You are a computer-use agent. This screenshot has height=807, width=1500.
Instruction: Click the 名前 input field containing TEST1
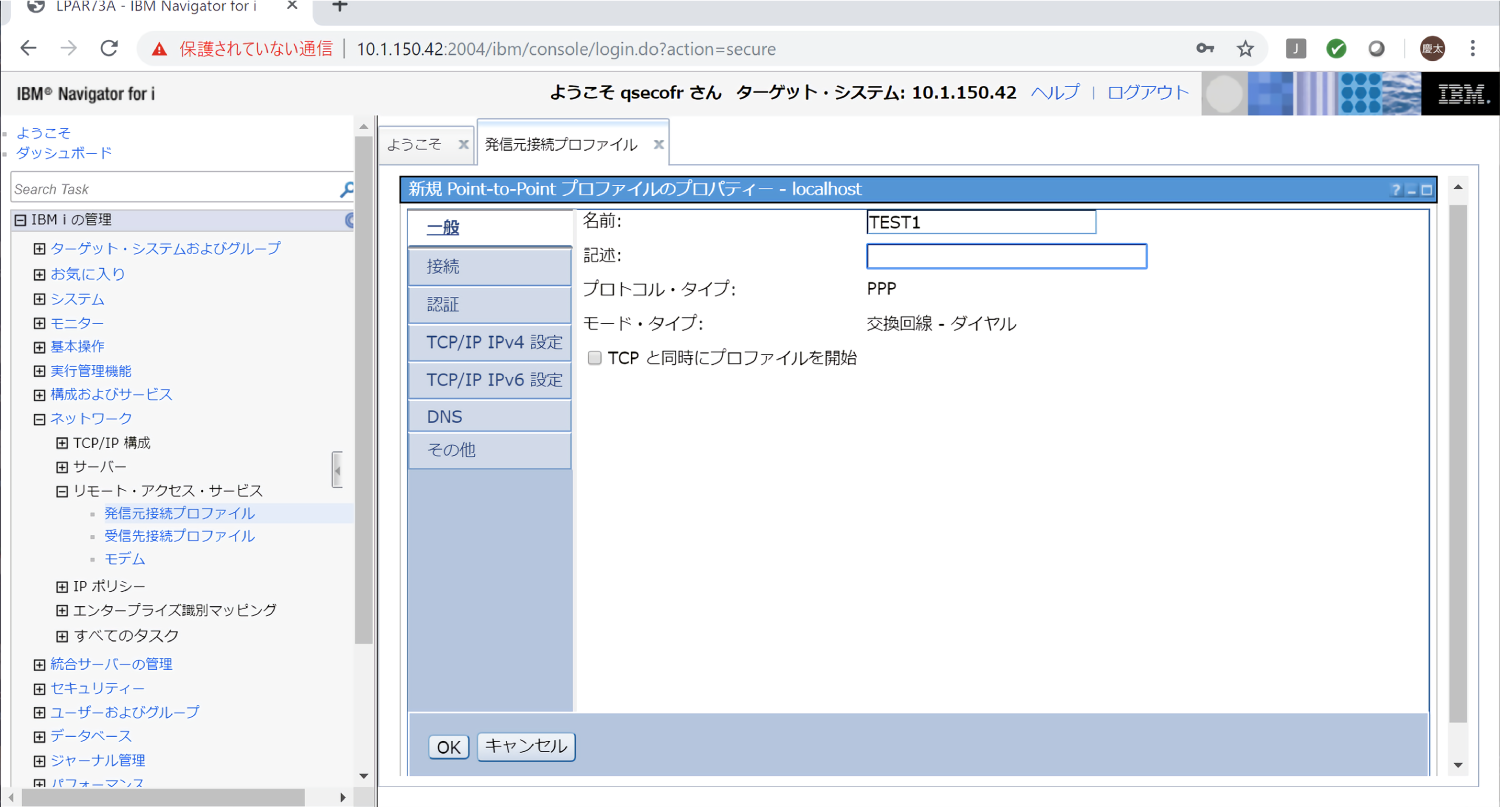click(981, 222)
